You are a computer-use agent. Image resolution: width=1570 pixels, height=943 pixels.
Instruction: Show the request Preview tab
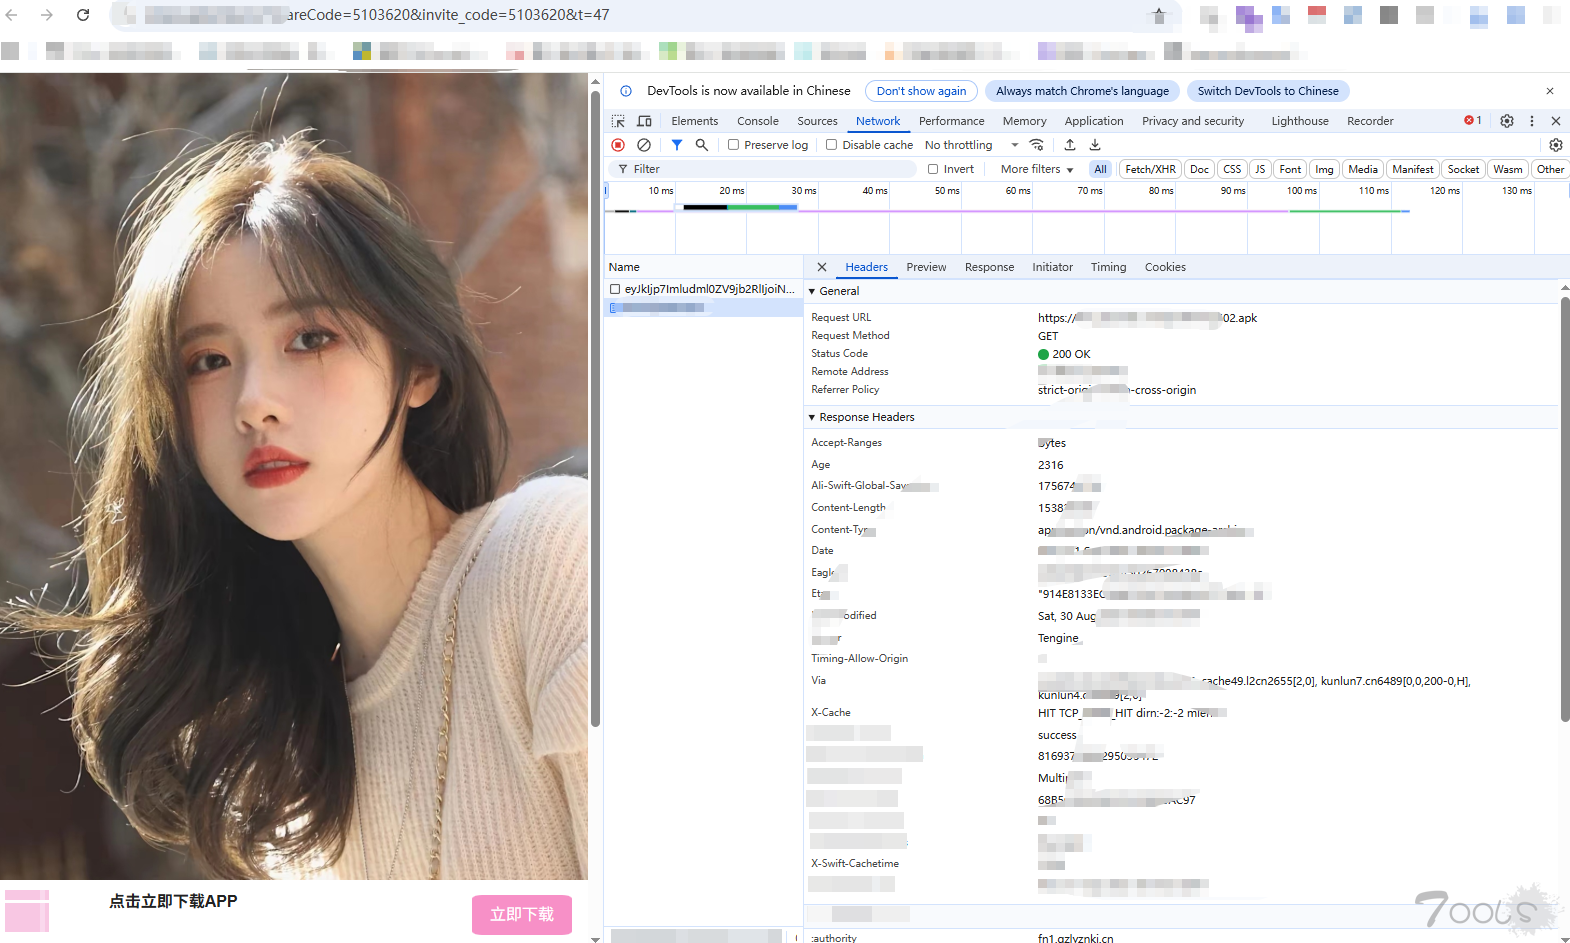(926, 267)
